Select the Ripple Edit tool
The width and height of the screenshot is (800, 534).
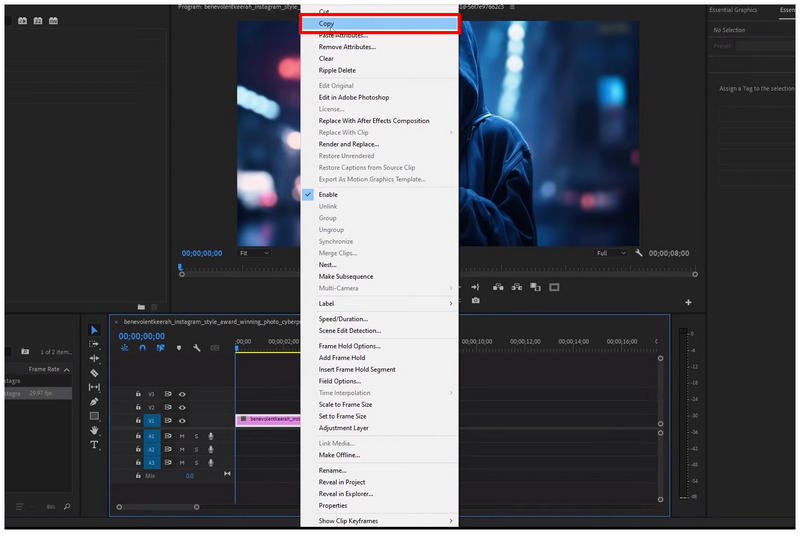pos(94,359)
